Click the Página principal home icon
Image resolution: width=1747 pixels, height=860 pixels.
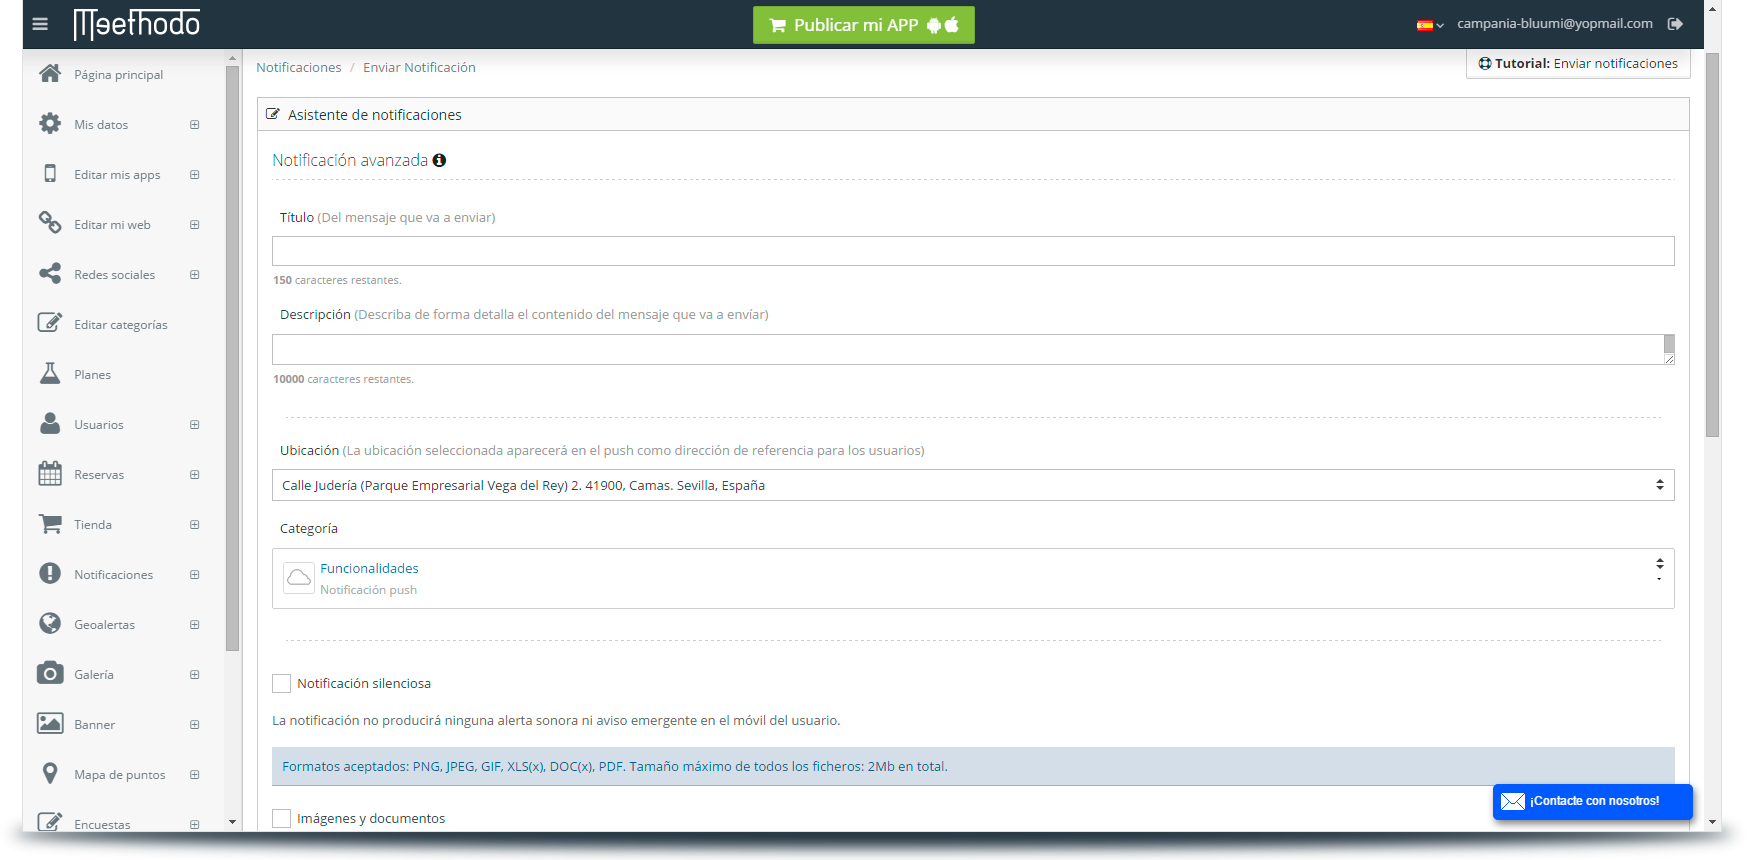point(50,74)
